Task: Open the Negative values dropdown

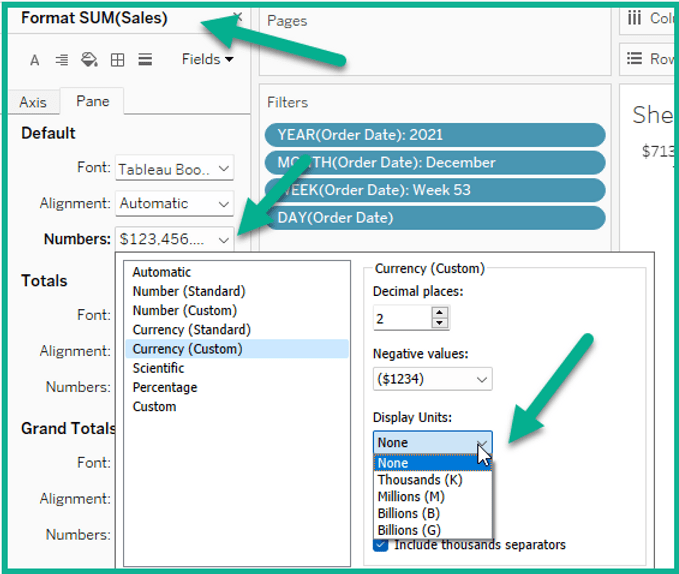Action: (x=432, y=380)
